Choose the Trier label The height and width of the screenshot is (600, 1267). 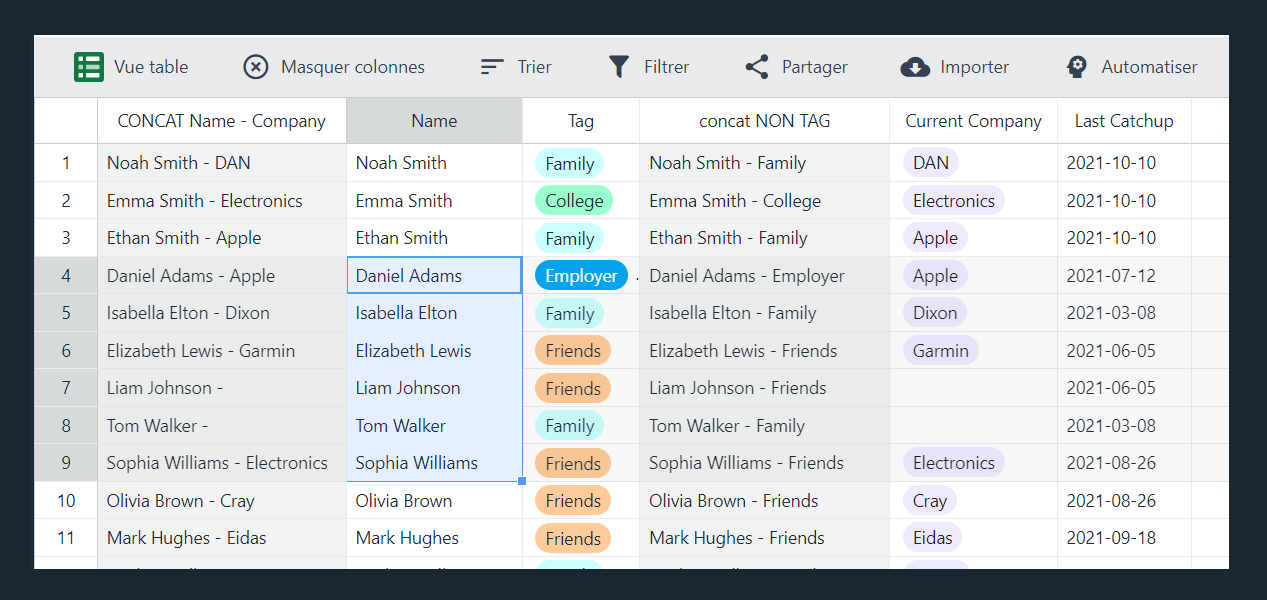point(535,67)
